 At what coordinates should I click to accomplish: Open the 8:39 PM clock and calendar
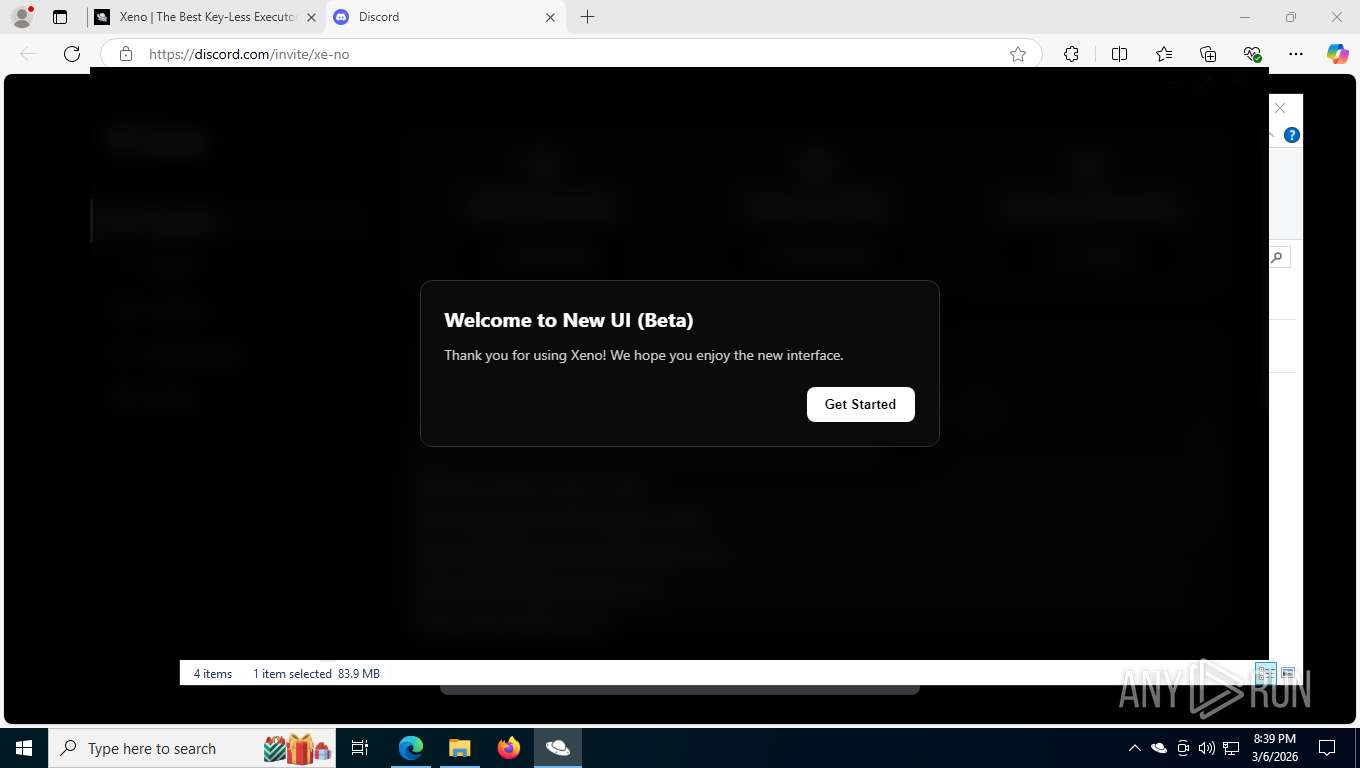(x=1274, y=748)
